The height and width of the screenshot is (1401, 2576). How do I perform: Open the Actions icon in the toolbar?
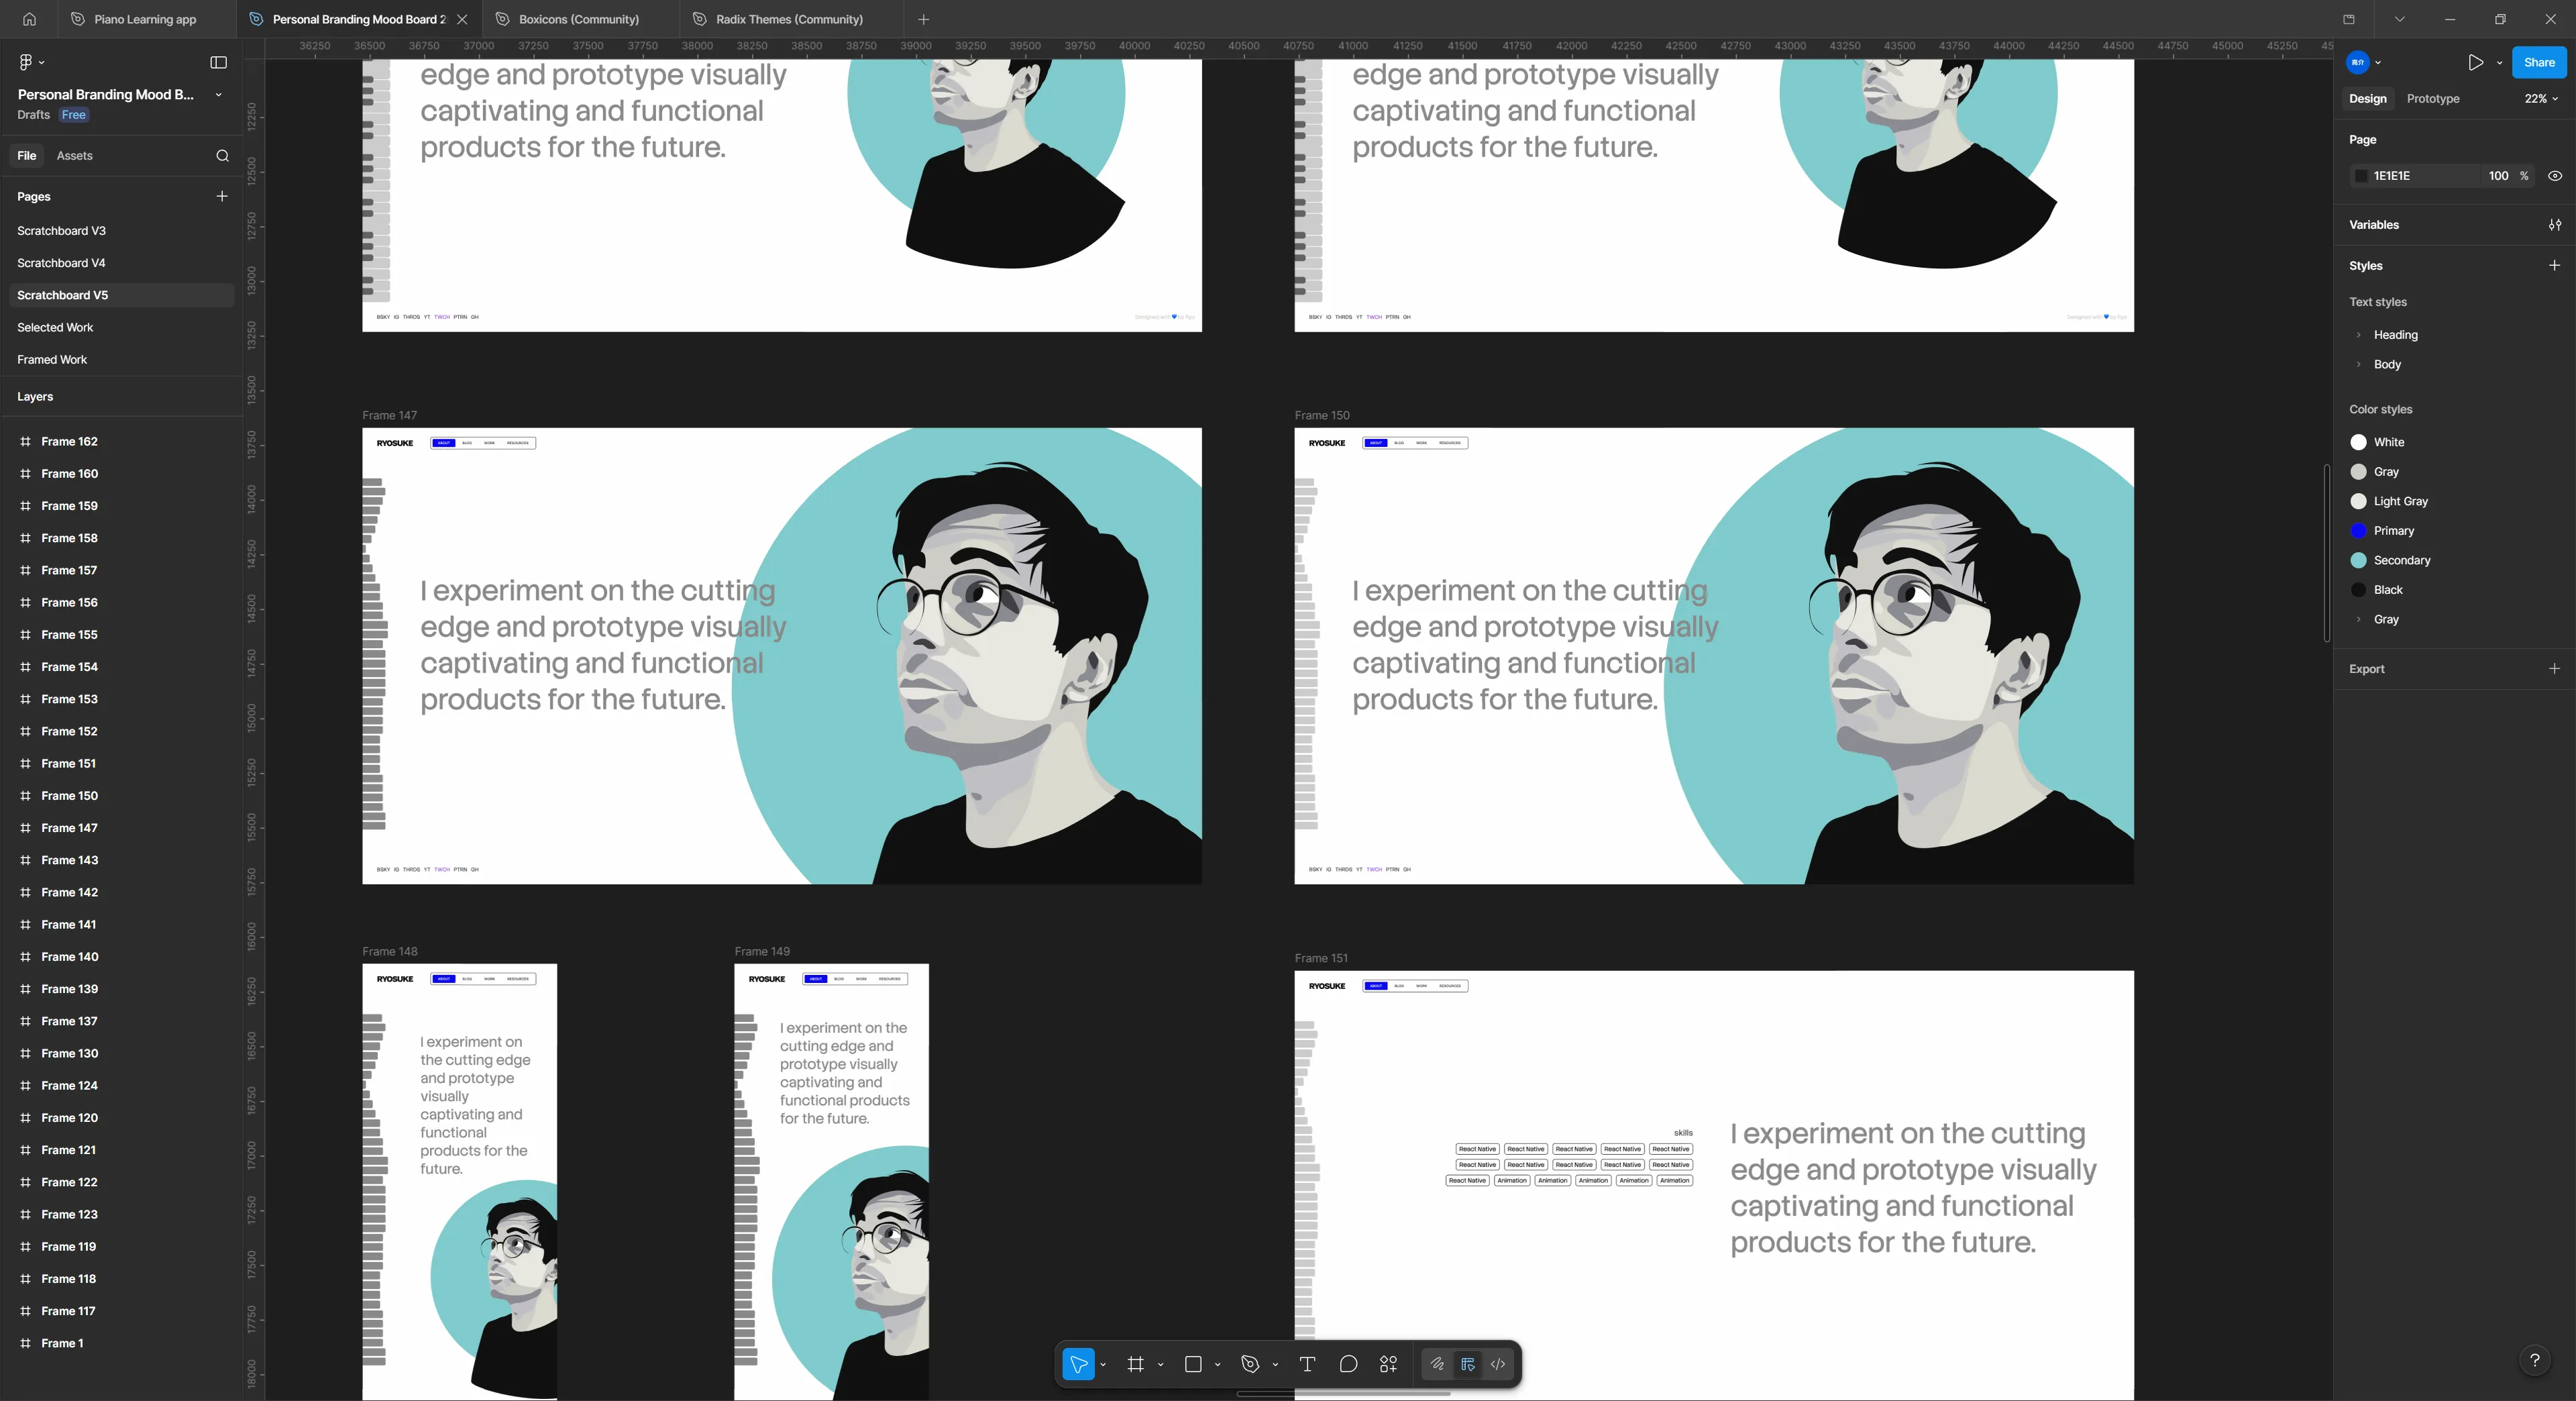(1388, 1364)
